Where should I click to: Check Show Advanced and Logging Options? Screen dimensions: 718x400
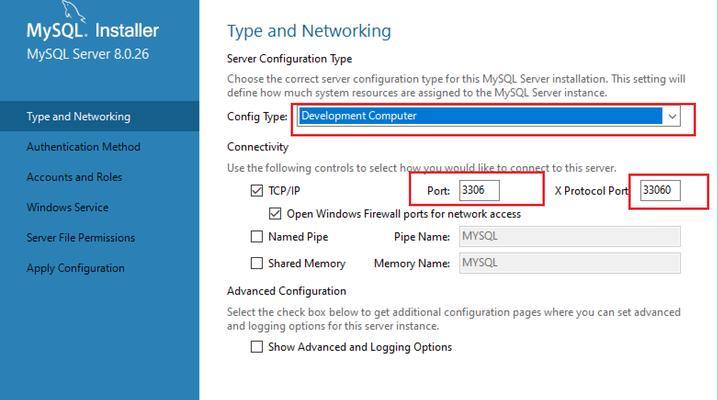coord(257,347)
